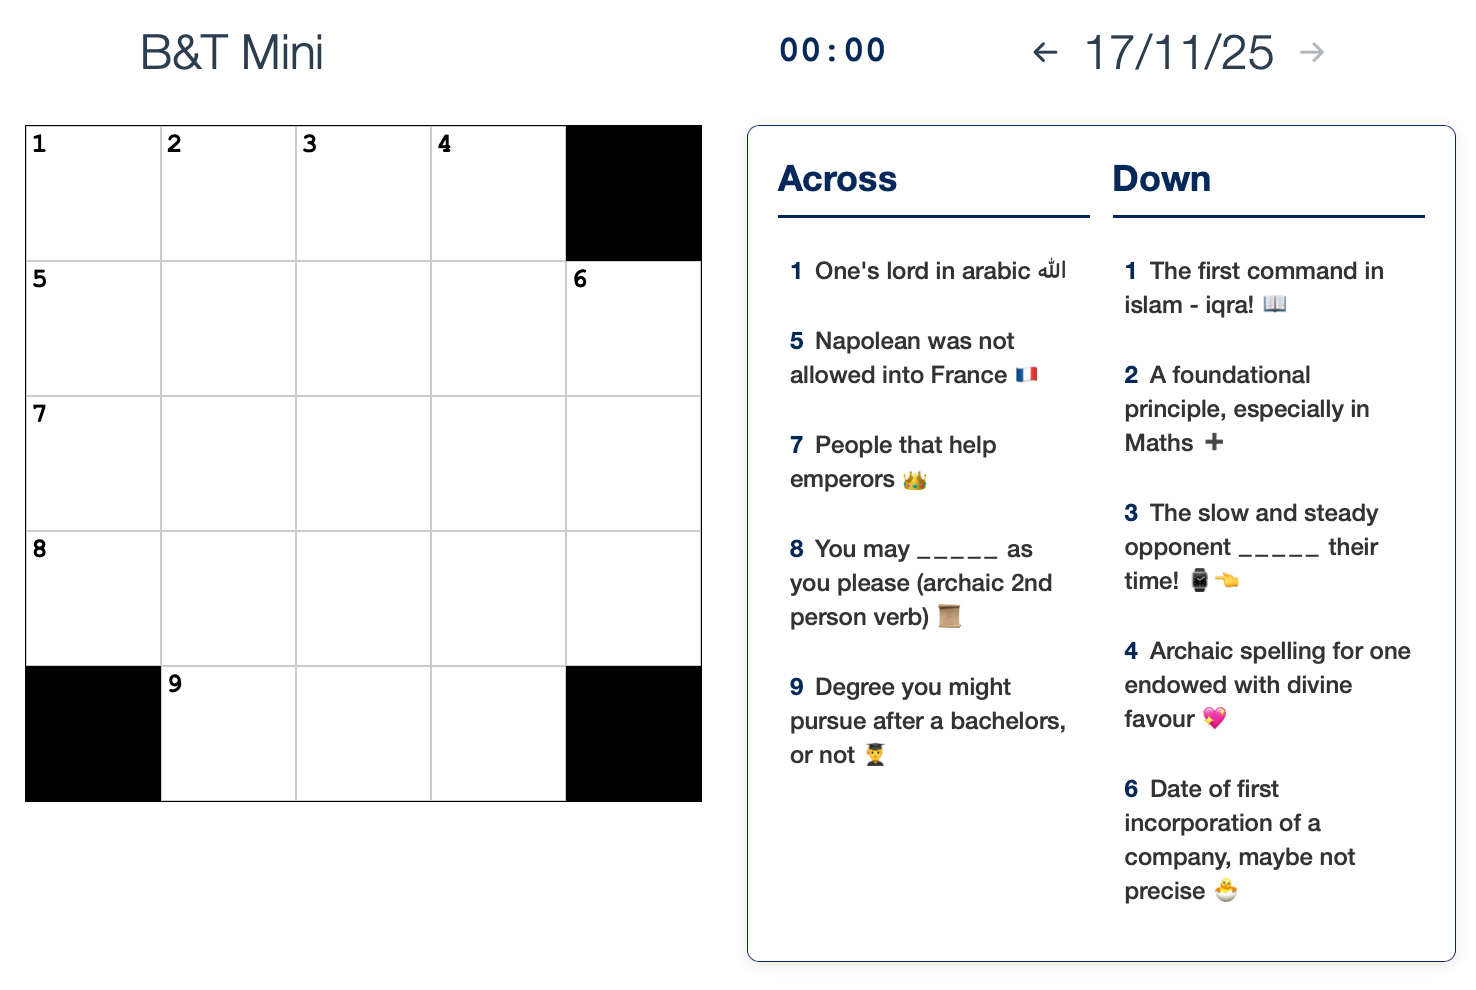Select the Napolean clue under Across
1476x990 pixels.
[x=901, y=358]
